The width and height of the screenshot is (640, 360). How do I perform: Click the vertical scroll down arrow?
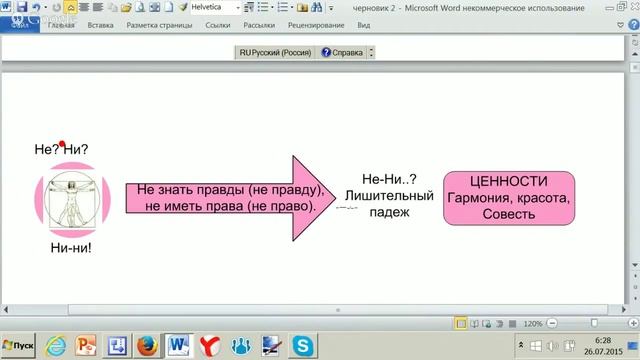coord(635,265)
